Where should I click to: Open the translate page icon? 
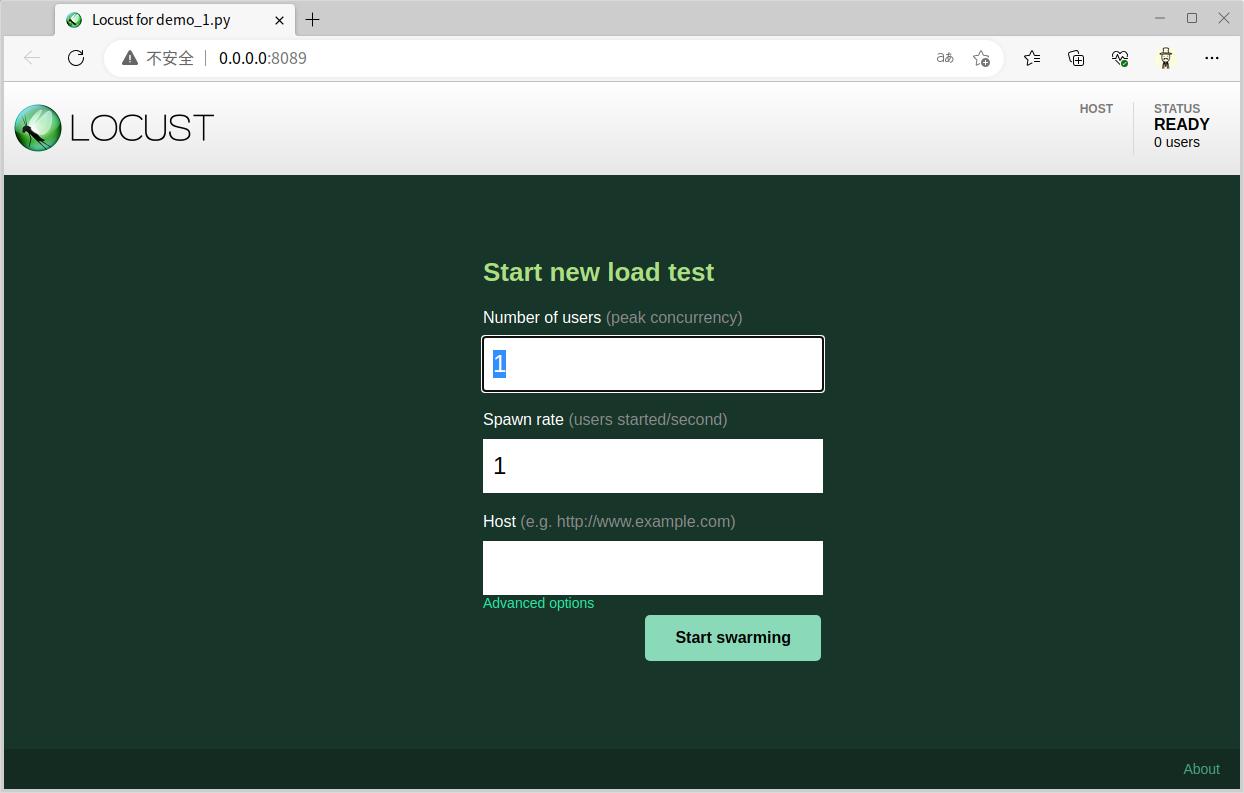tap(944, 58)
